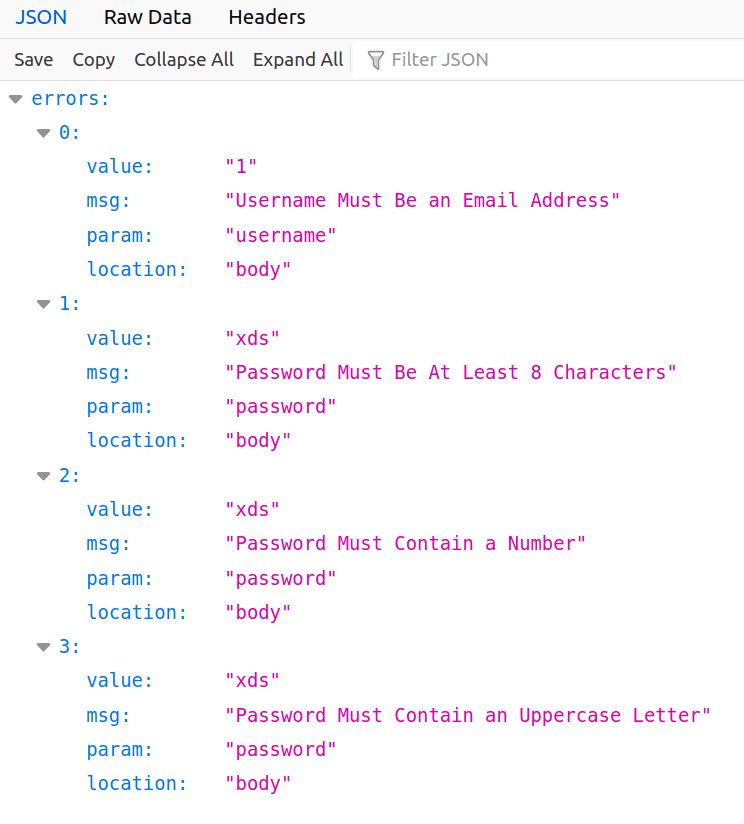Click the Copy button
The height and width of the screenshot is (824, 744).
click(x=93, y=59)
